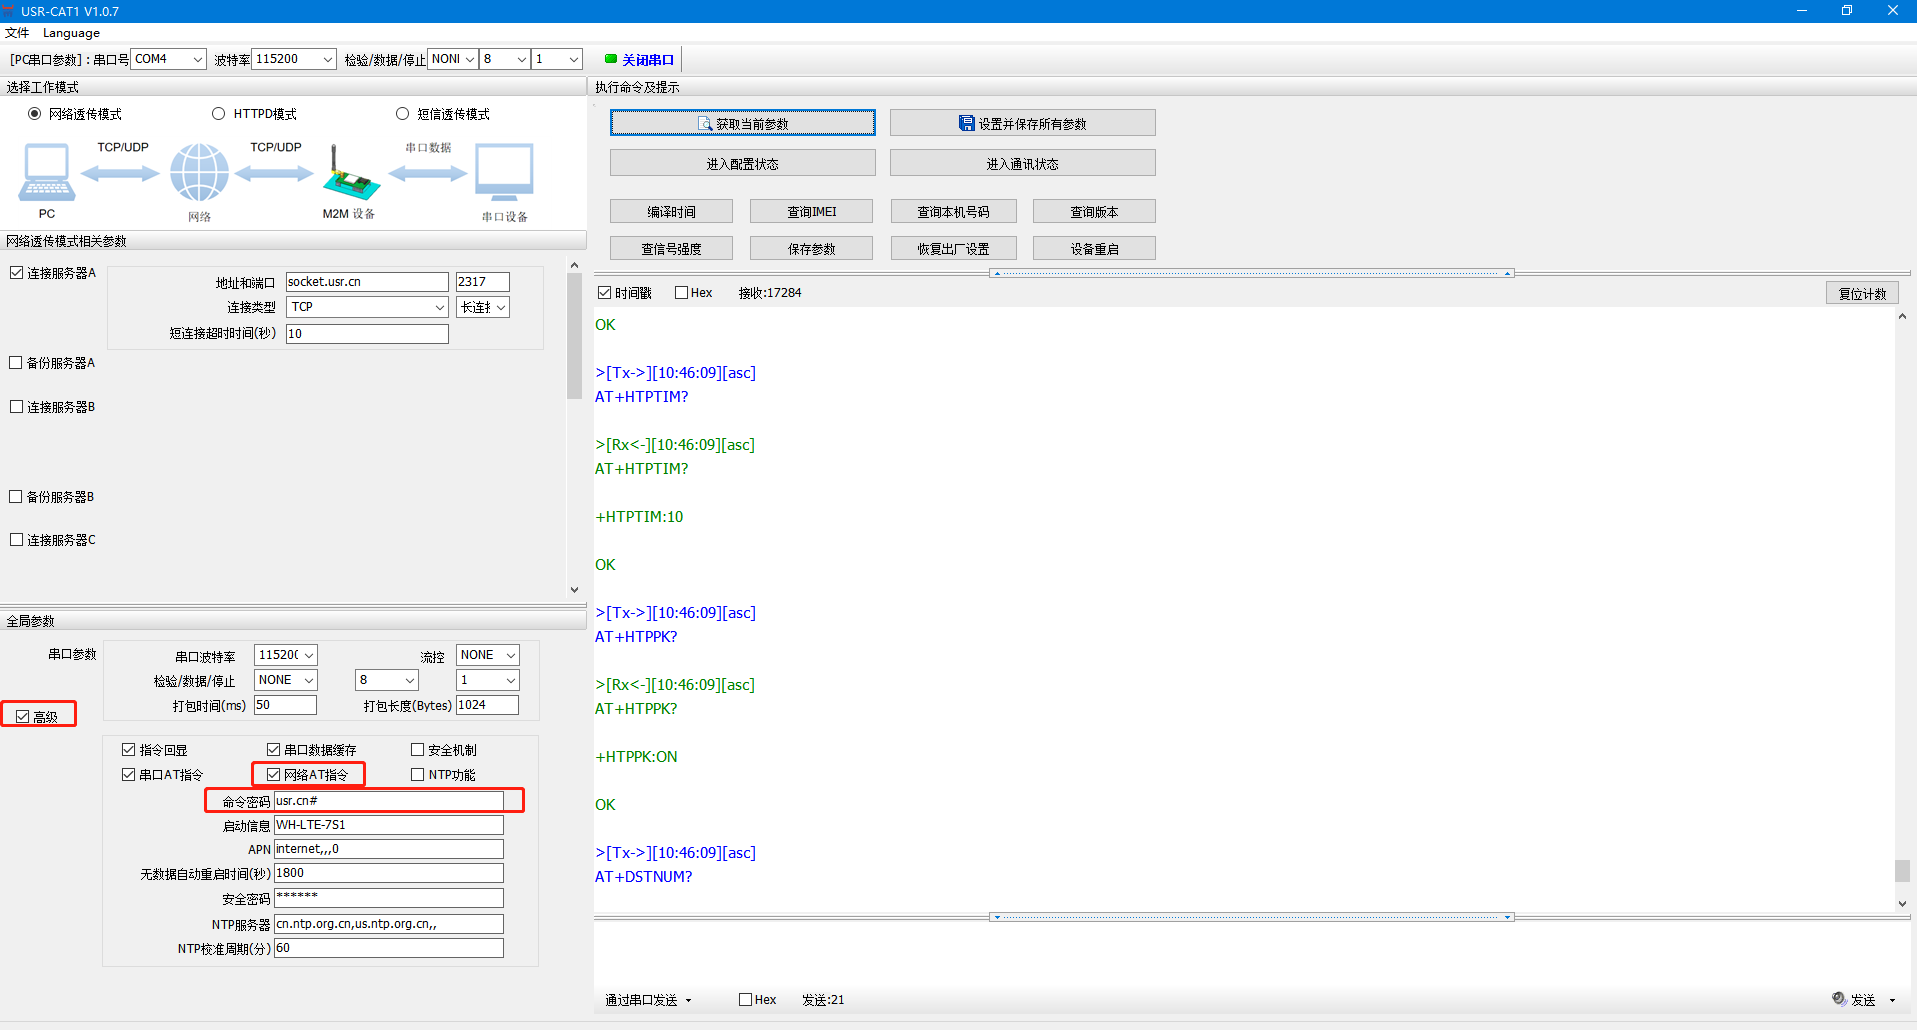This screenshot has width=1917, height=1030.
Task: Enable 连接服务器B checkbox
Action: 16,406
